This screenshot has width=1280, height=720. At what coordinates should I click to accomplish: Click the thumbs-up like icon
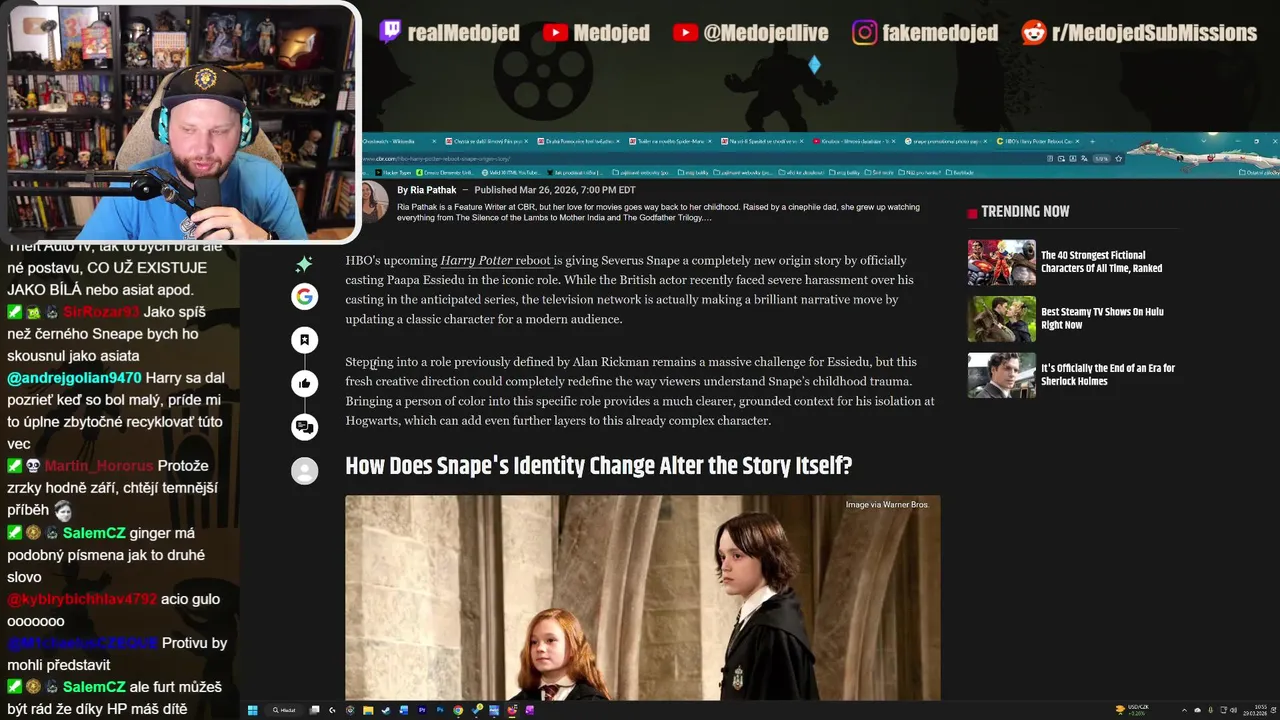(x=305, y=383)
